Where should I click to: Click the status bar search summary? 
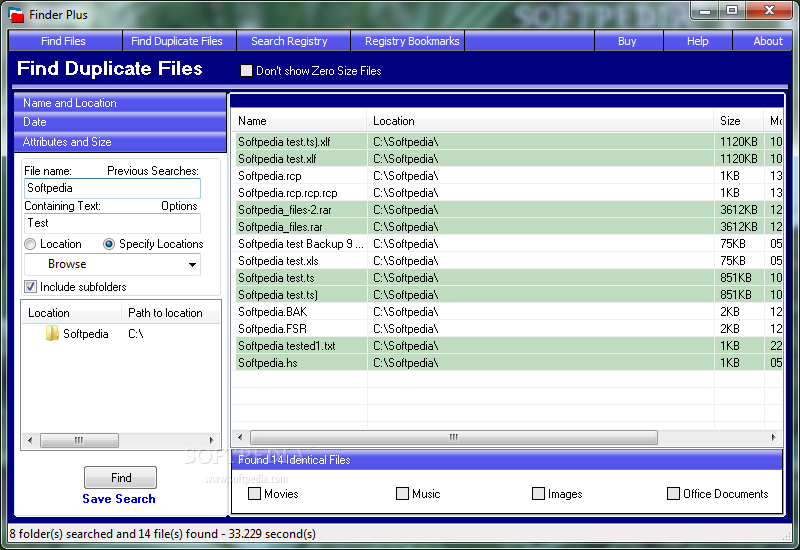162,534
